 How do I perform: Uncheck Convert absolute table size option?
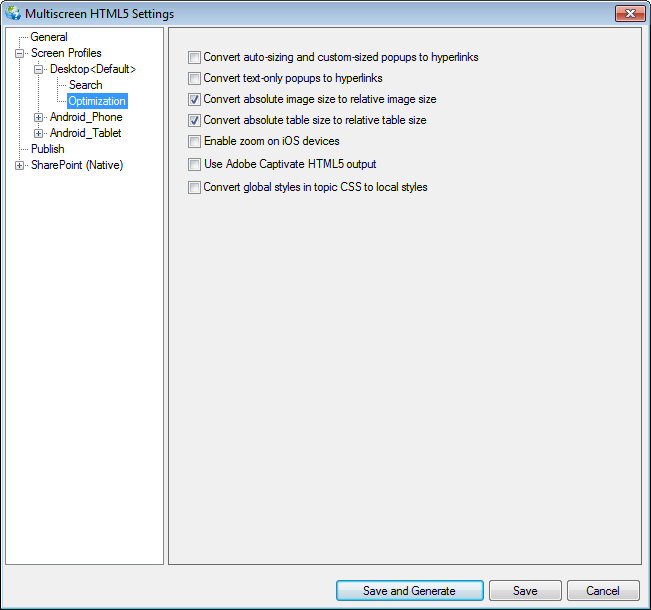click(195, 120)
